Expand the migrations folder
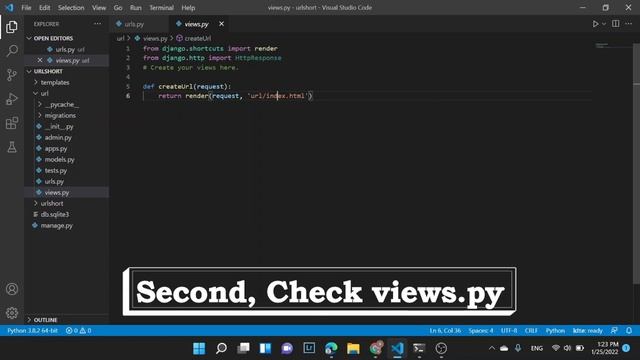 click(67, 116)
